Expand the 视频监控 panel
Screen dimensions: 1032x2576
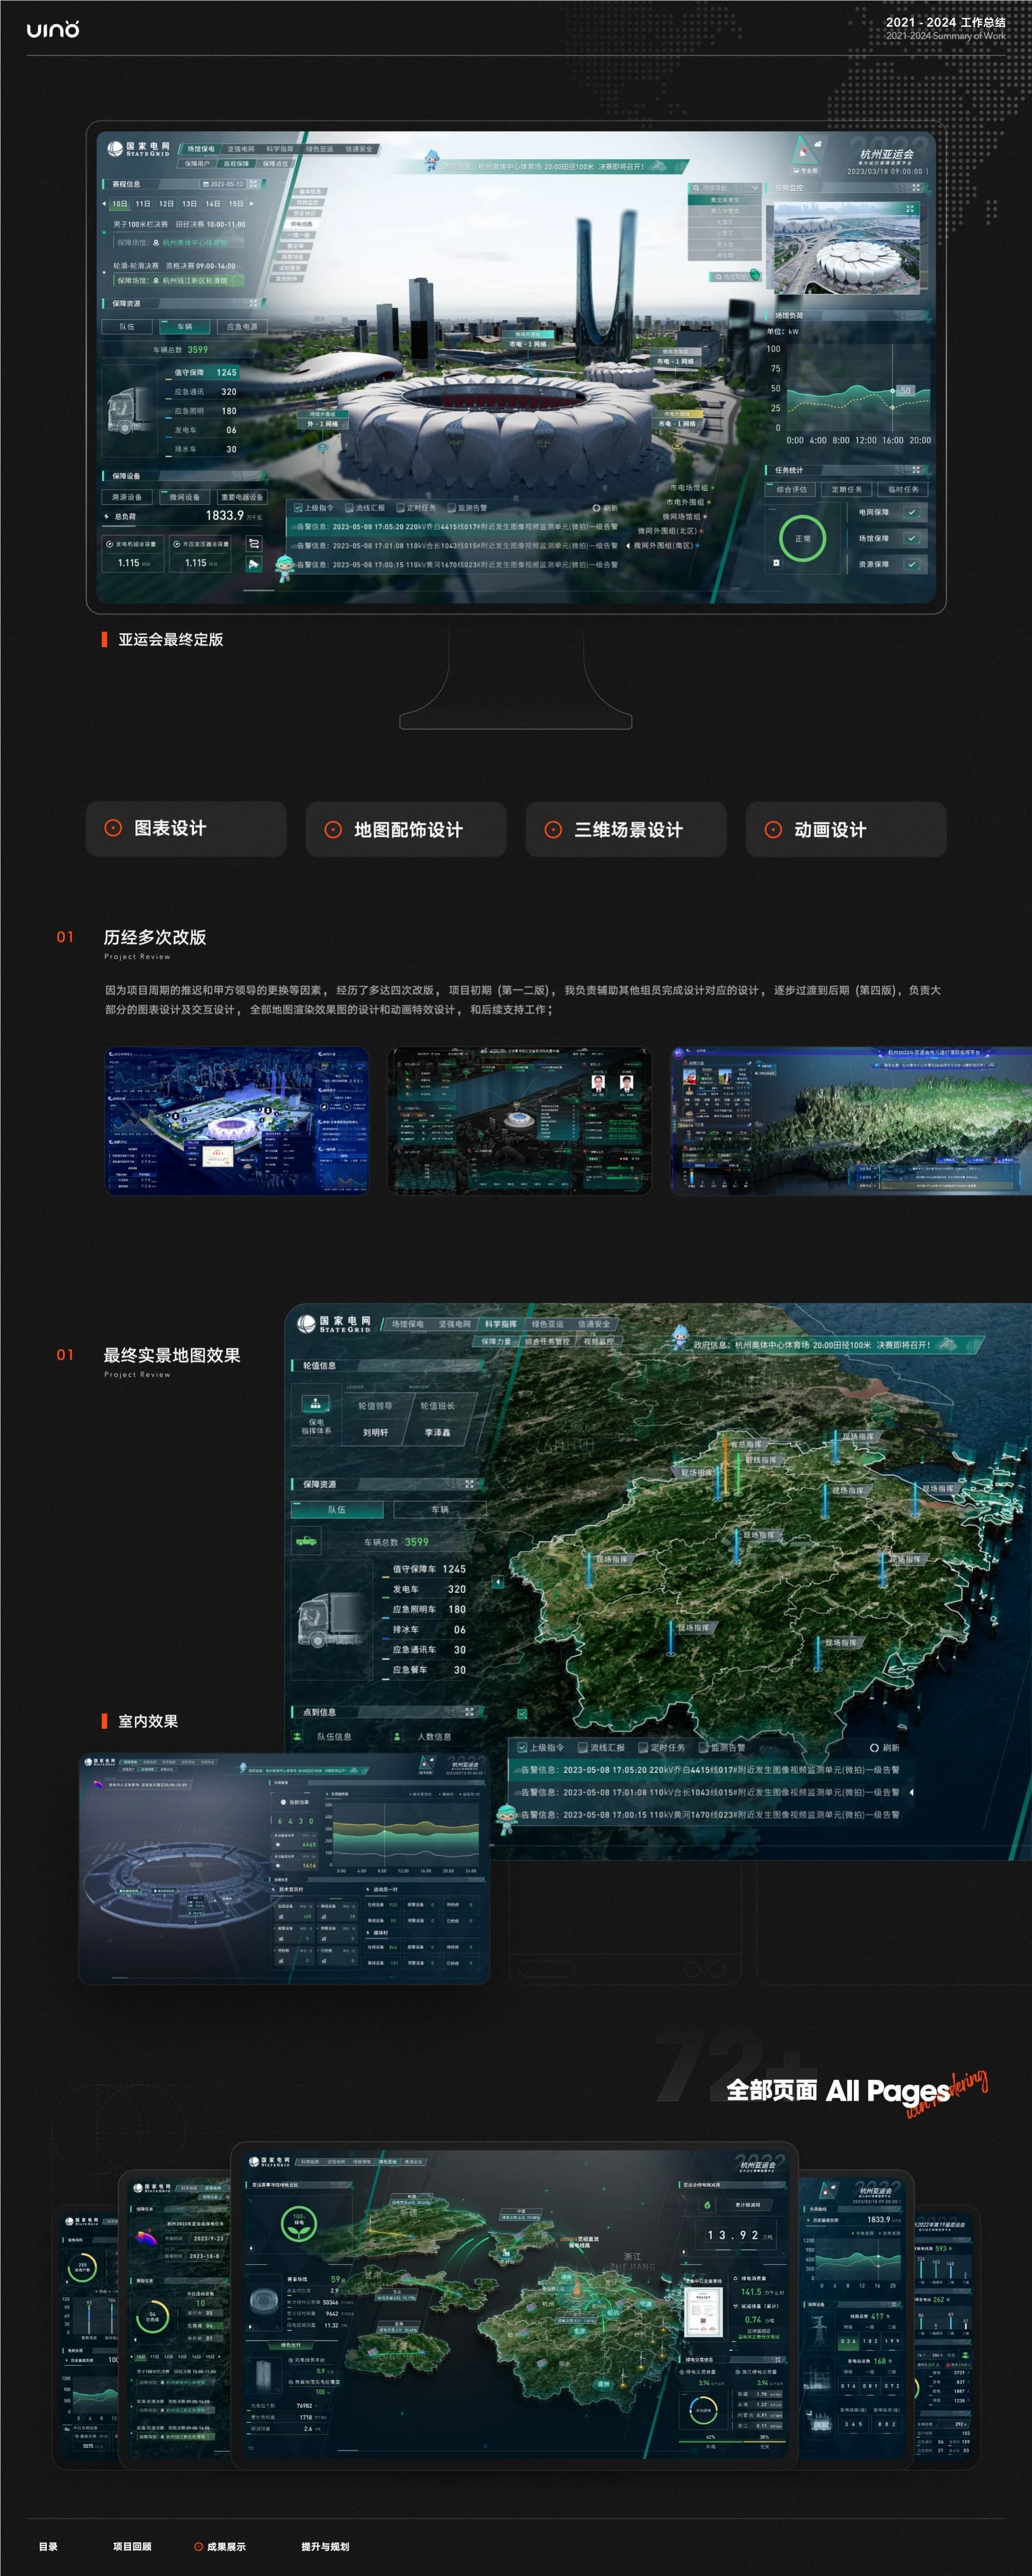click(x=916, y=187)
